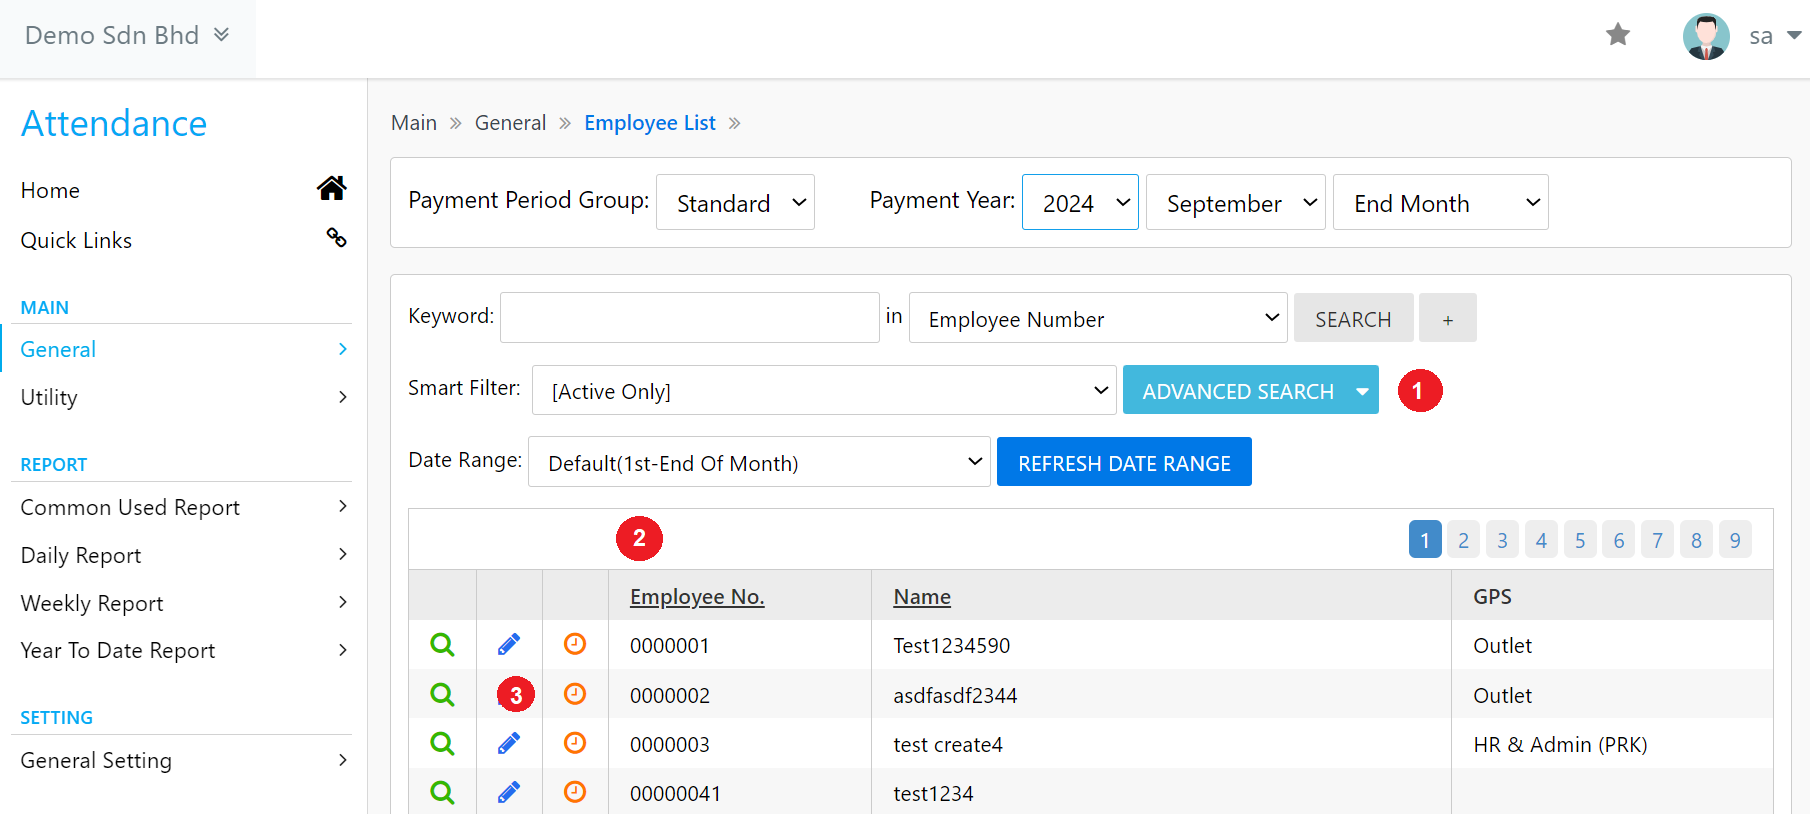
Task: Click REFRESH DATE RANGE button
Action: click(1124, 462)
